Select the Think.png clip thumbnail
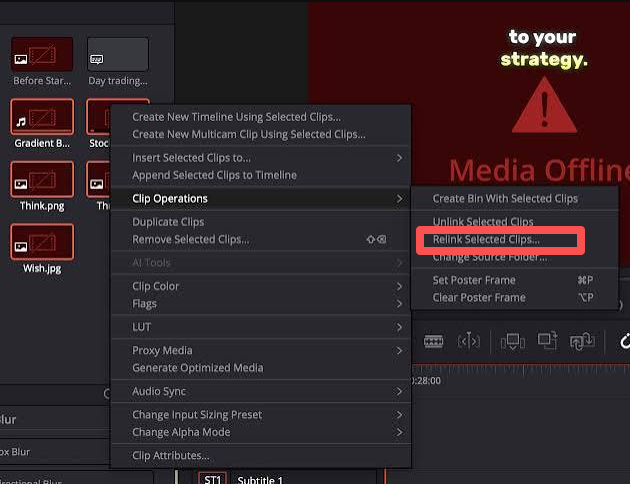This screenshot has height=484, width=630. (42, 179)
